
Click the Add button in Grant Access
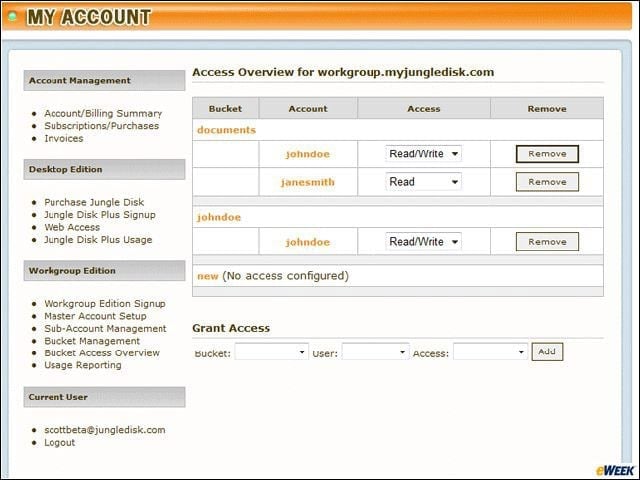click(547, 352)
